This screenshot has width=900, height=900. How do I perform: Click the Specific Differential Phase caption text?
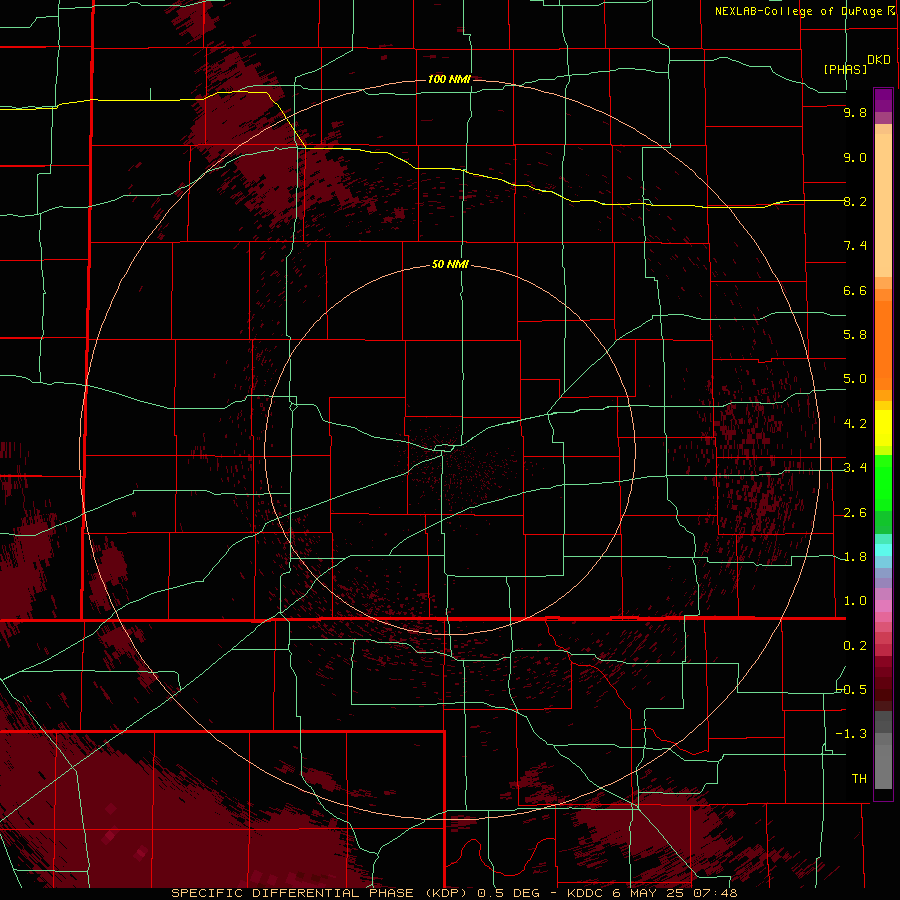(454, 893)
